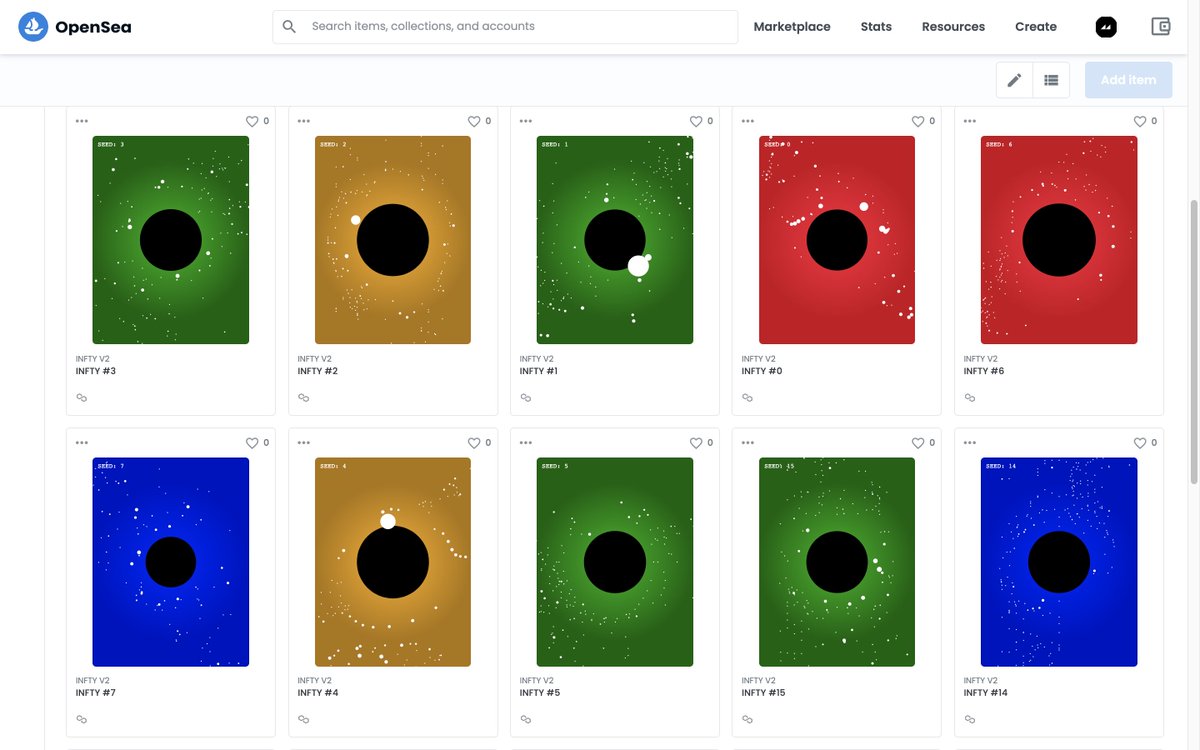Click the chain link icon under INFTY #15
This screenshot has height=750, width=1200.
coord(748,719)
